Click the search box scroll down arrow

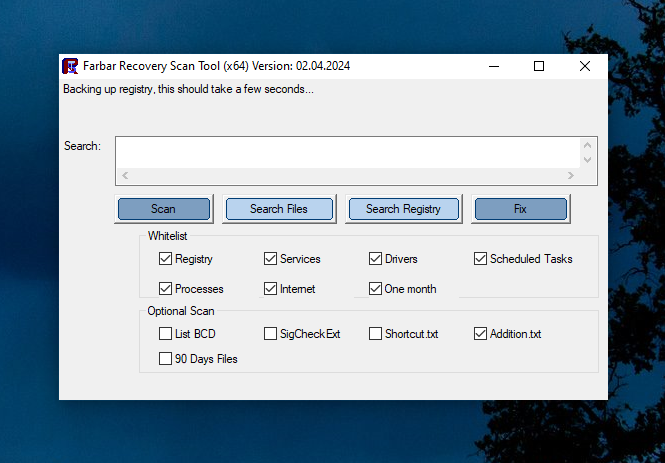click(x=587, y=160)
